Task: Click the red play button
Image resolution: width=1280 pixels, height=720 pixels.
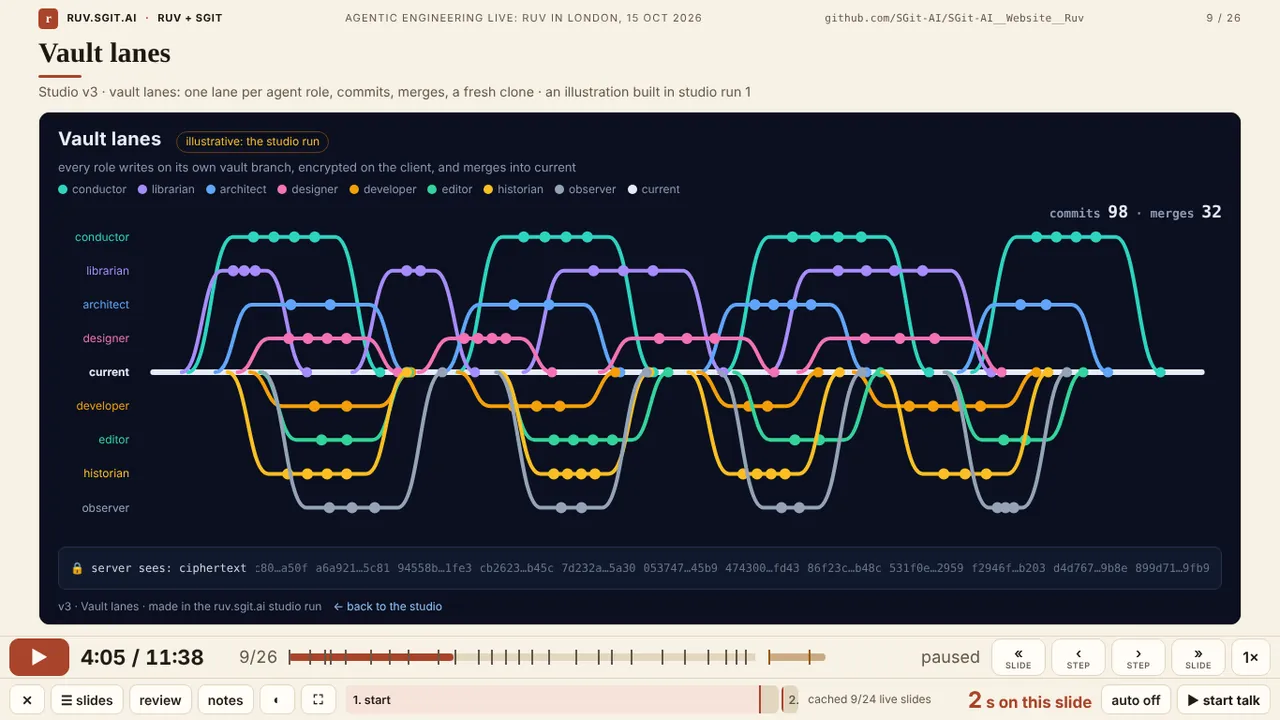Action: [39, 657]
